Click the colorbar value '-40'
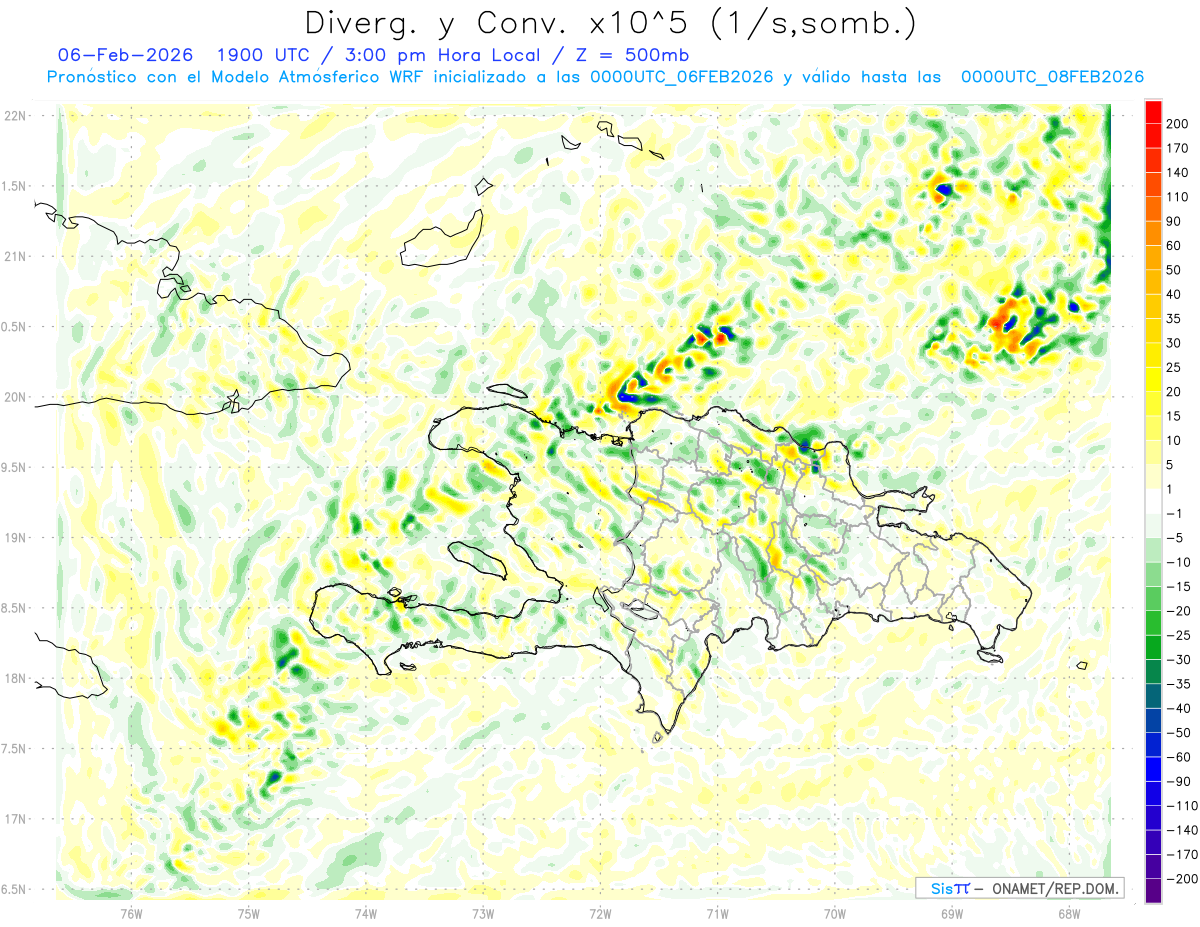The height and width of the screenshot is (927, 1200). (1181, 708)
